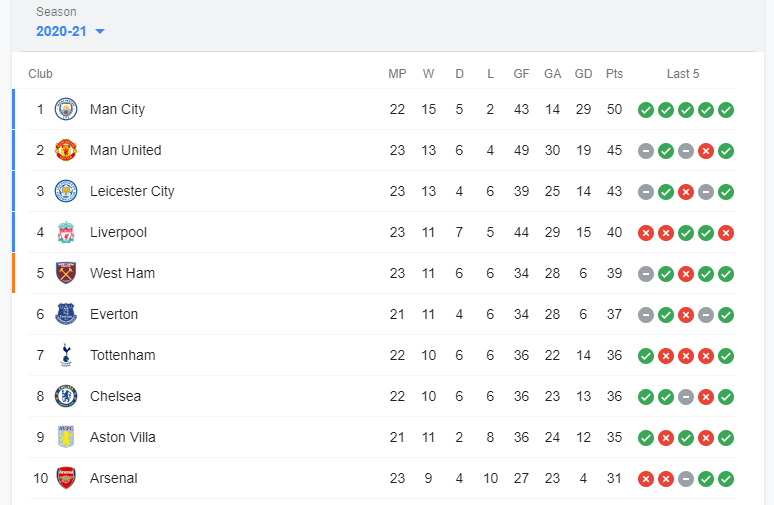
Task: Click the Chelsea club crest
Action: point(66,396)
